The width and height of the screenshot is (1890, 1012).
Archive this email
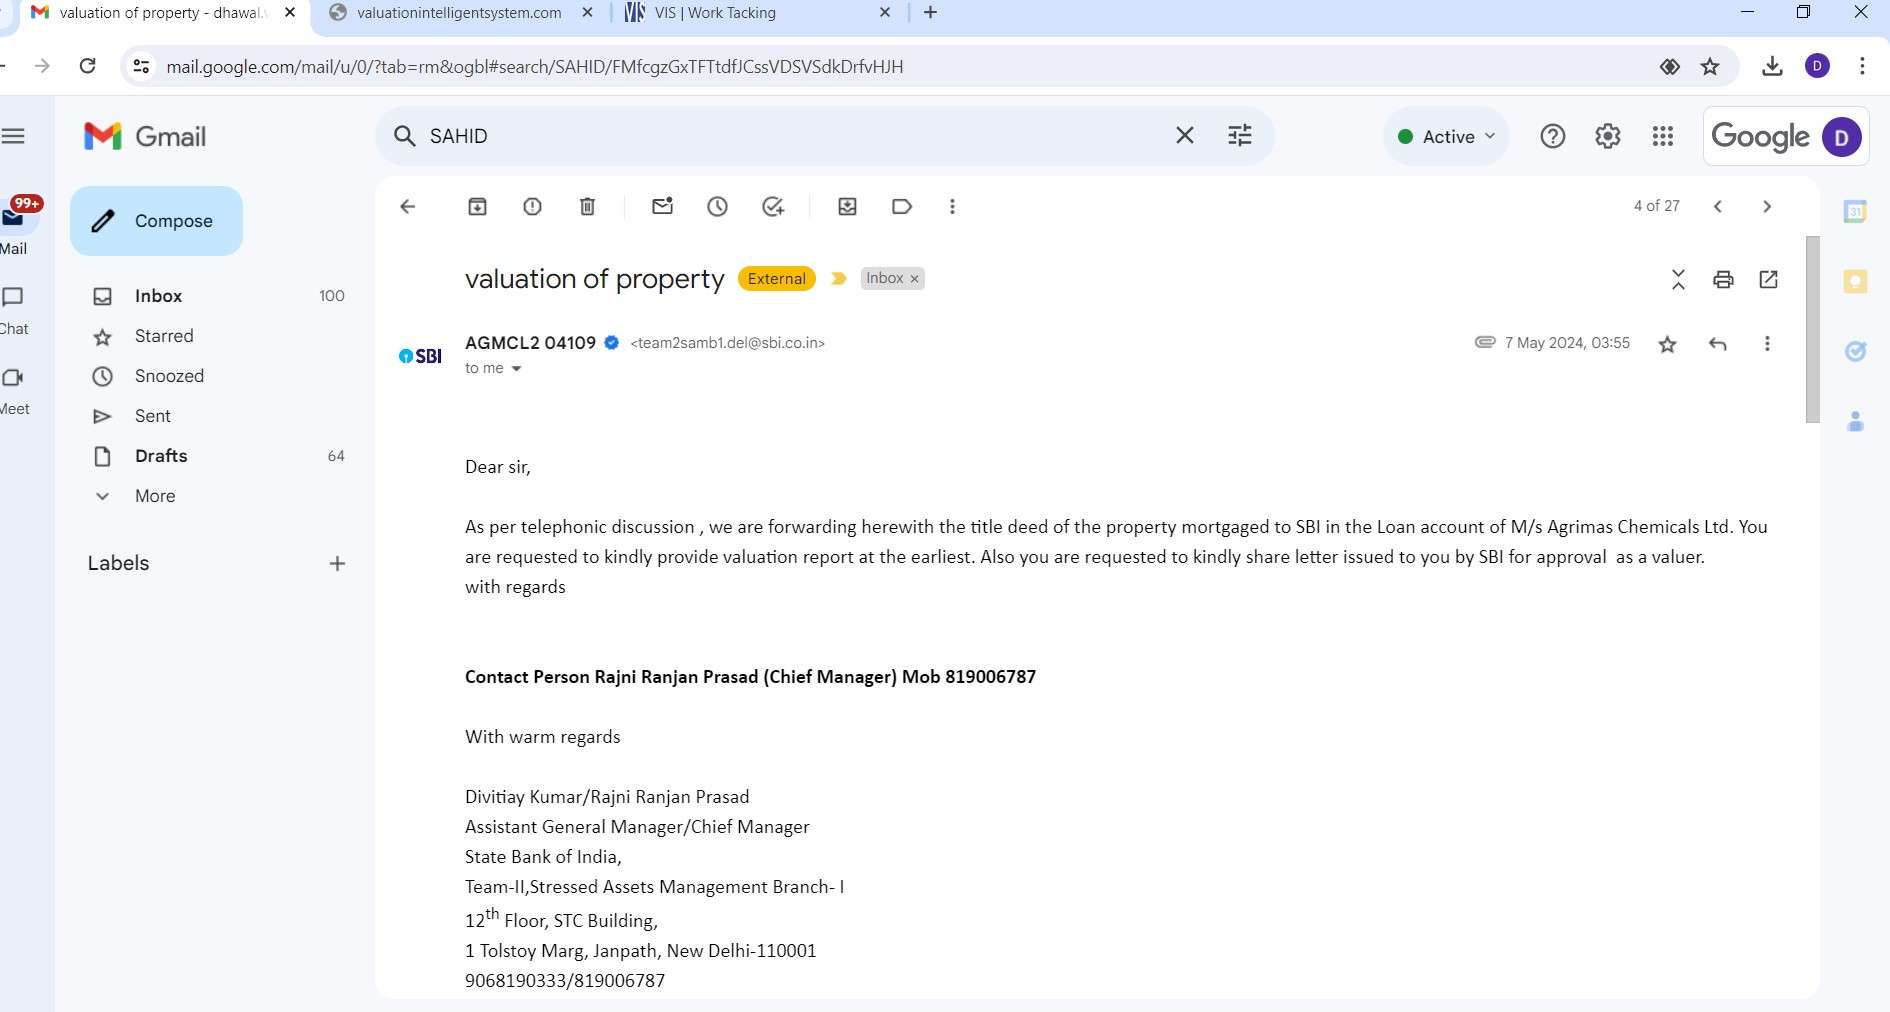pos(477,207)
